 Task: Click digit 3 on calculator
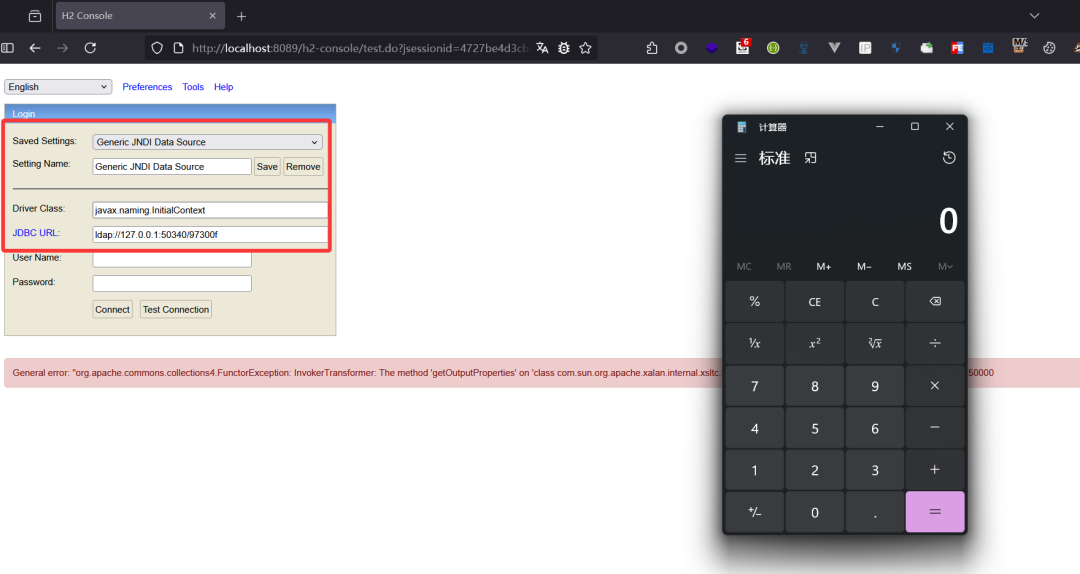coord(875,470)
